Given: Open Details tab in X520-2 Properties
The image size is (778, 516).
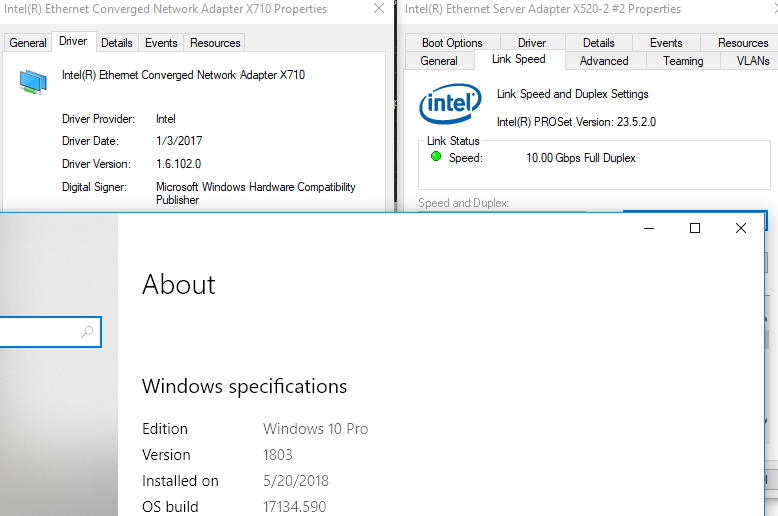Looking at the screenshot, I should [598, 43].
